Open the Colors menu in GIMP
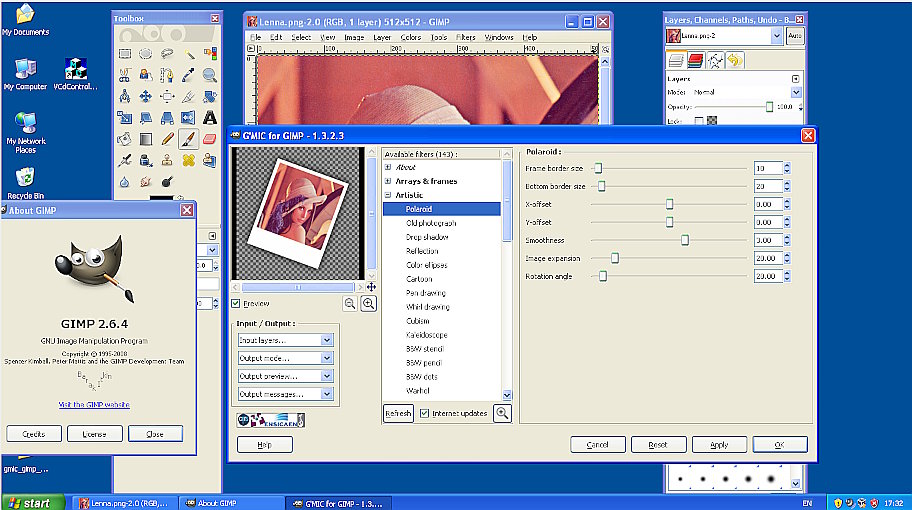The image size is (912, 510). 411,37
